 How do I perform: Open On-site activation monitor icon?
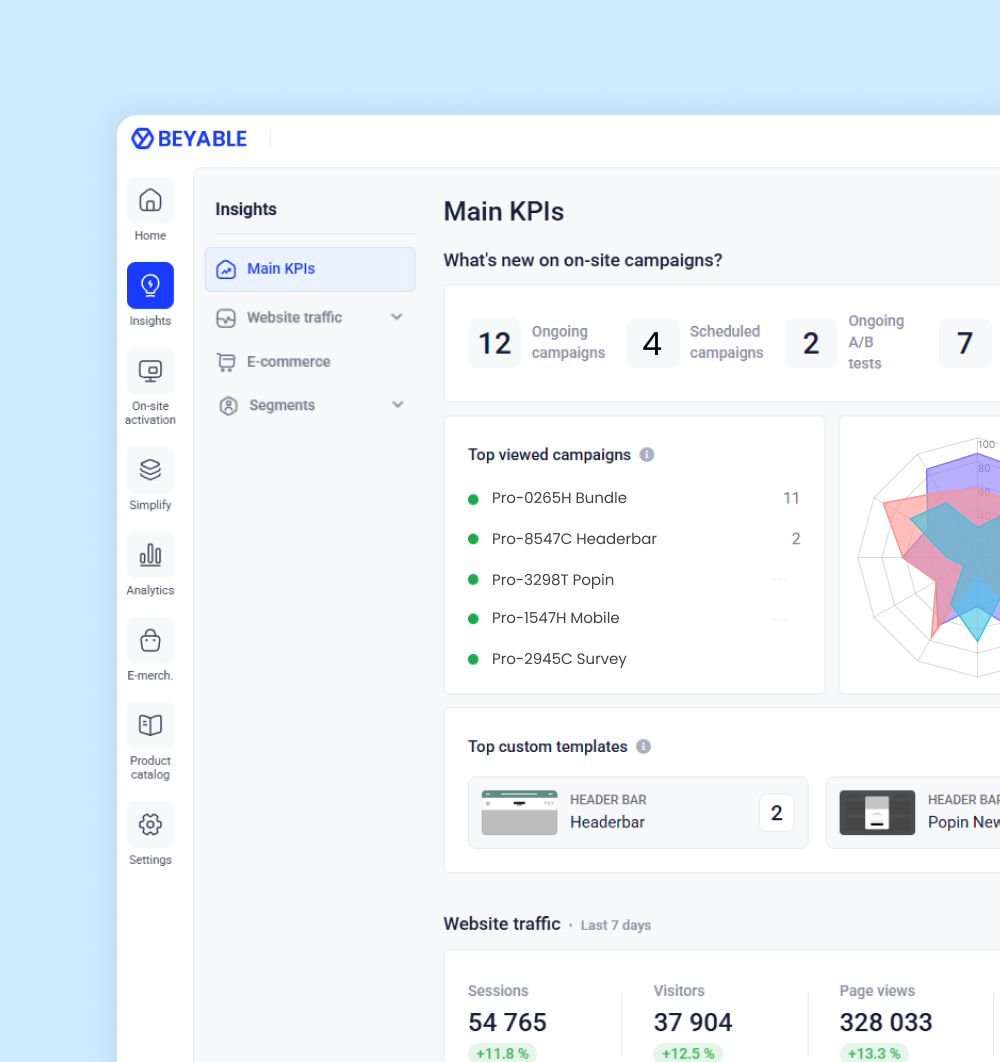(x=150, y=370)
